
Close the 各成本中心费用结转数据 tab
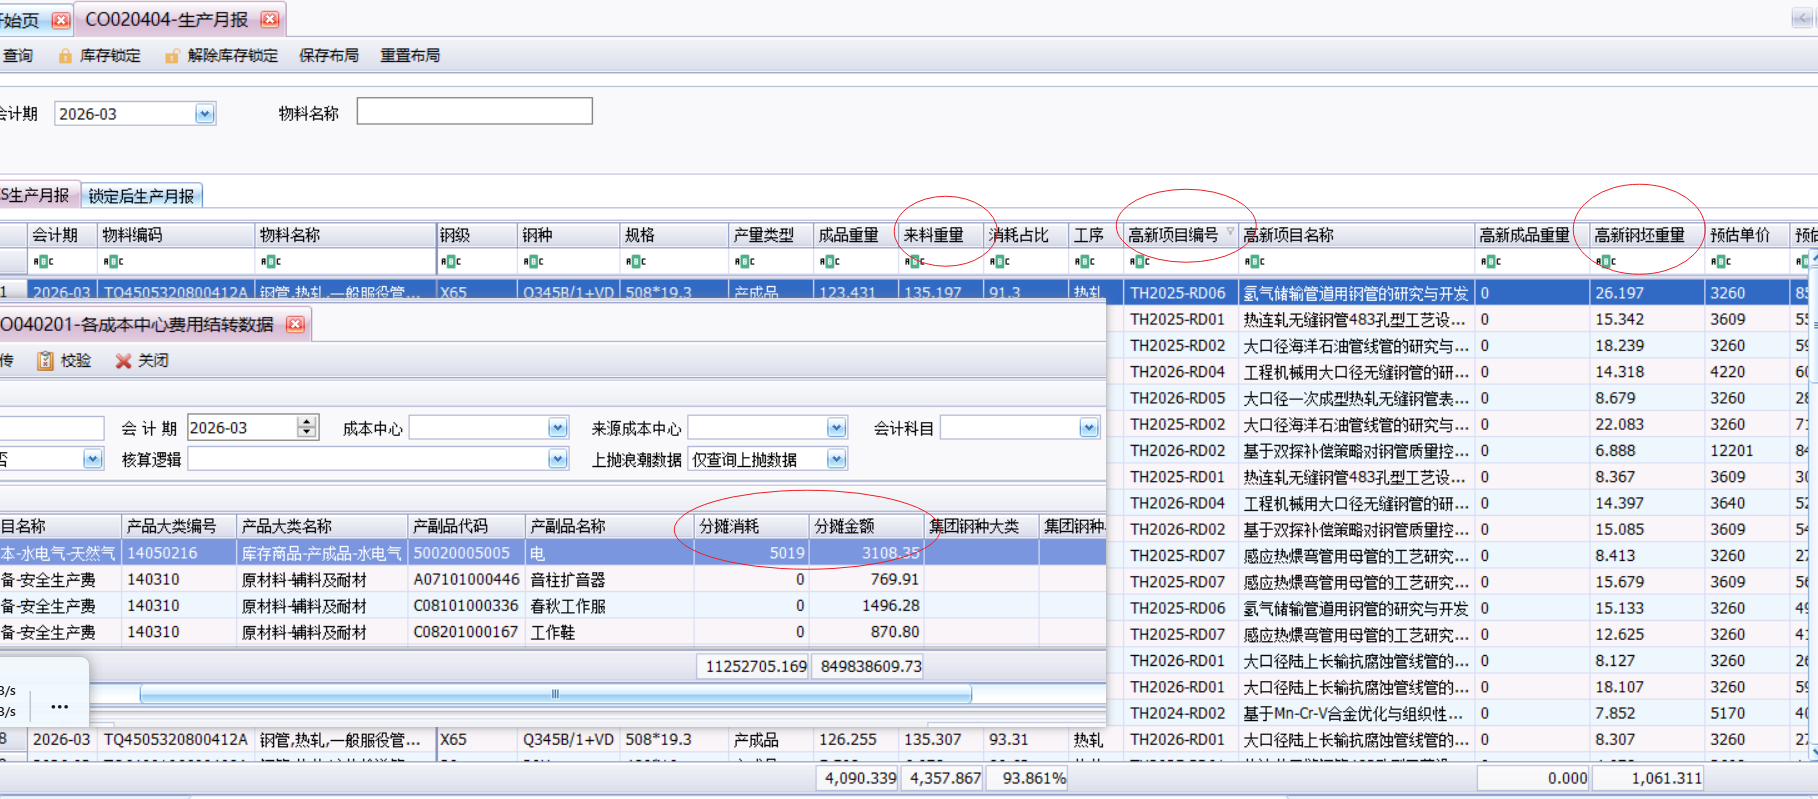pos(295,324)
